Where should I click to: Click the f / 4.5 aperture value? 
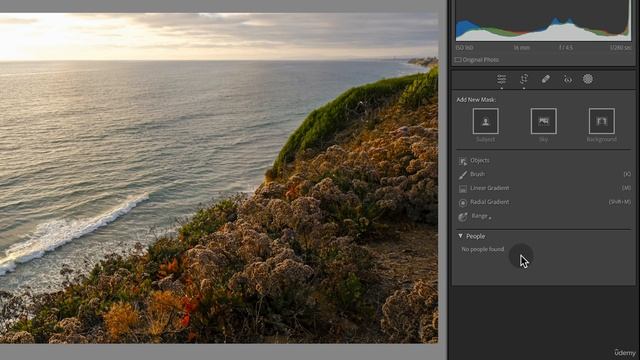point(566,48)
